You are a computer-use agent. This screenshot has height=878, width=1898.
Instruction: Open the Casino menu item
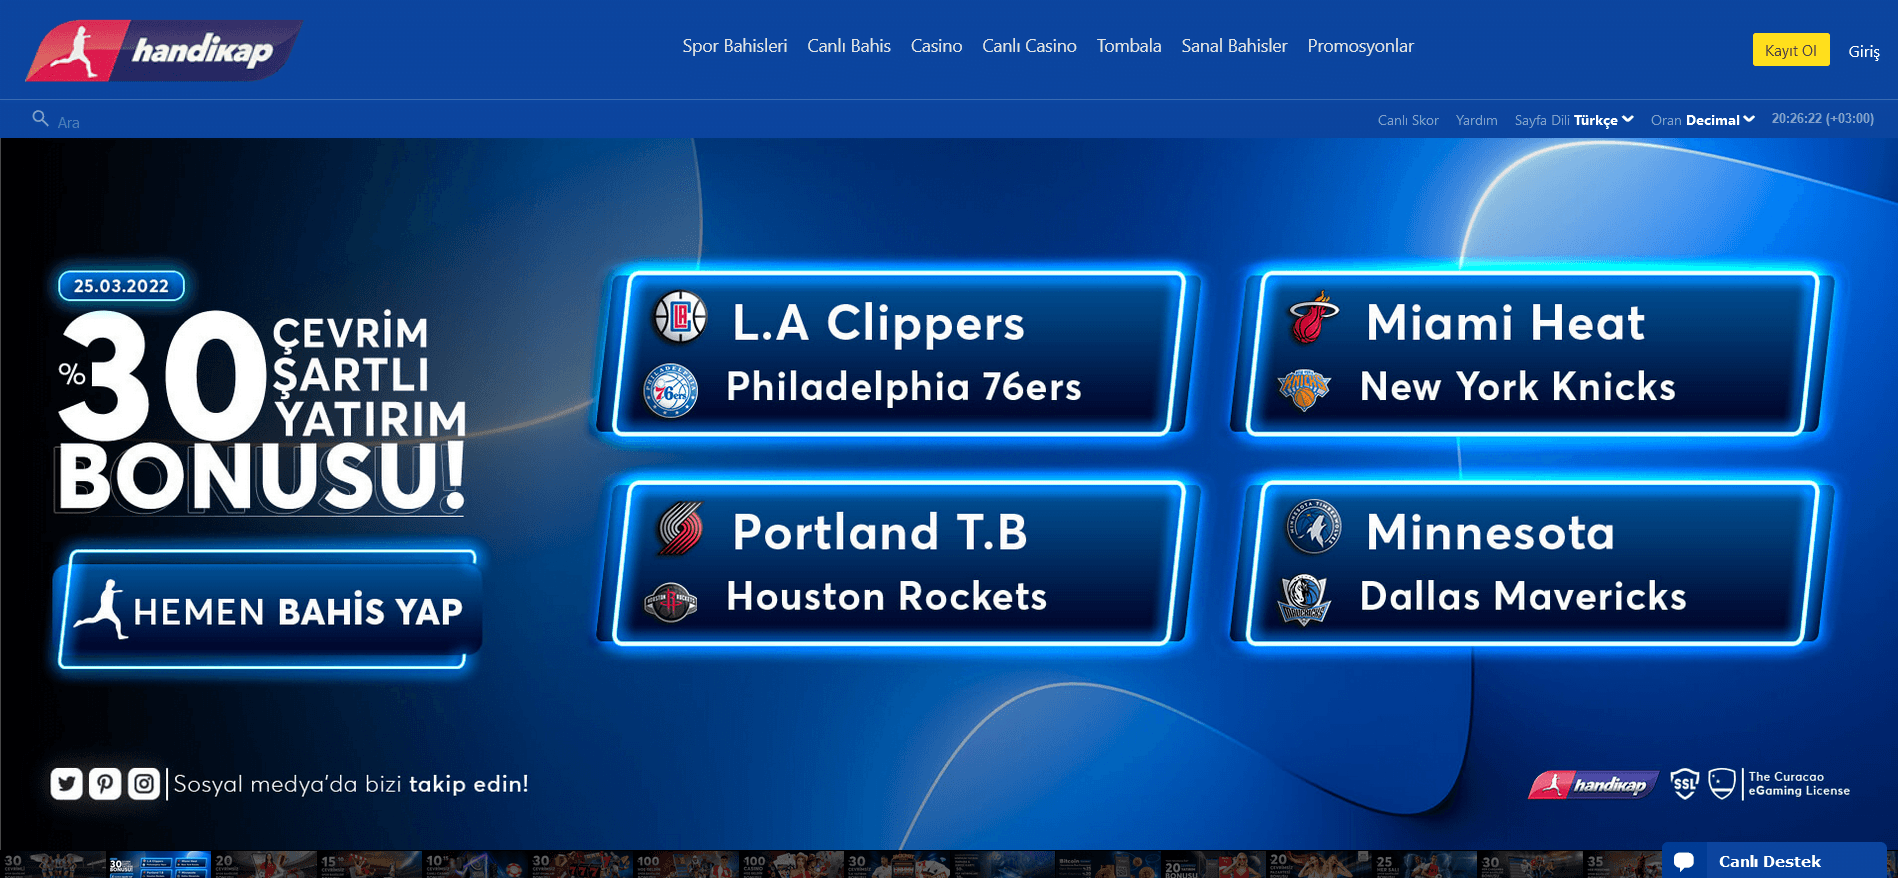pyautogui.click(x=937, y=46)
